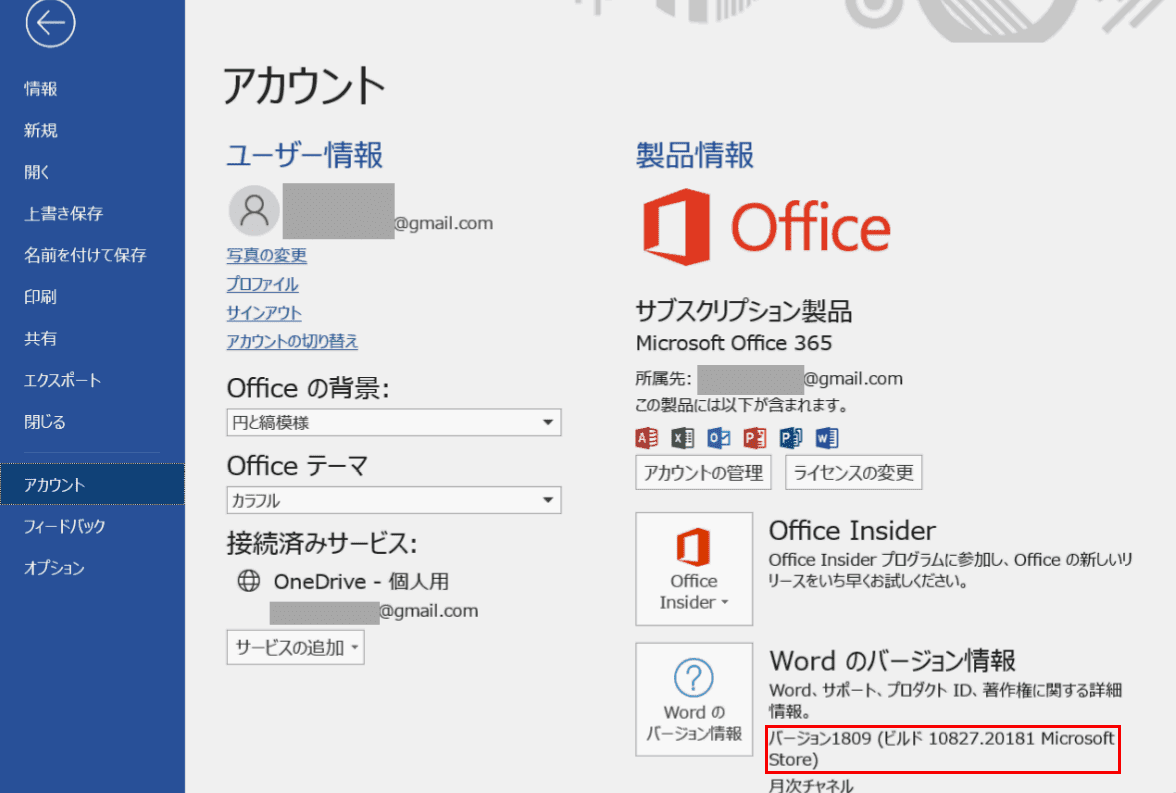Screen dimensions: 1176x793
Task: Click the アカウントの管理 button
Action: pyautogui.click(x=704, y=473)
